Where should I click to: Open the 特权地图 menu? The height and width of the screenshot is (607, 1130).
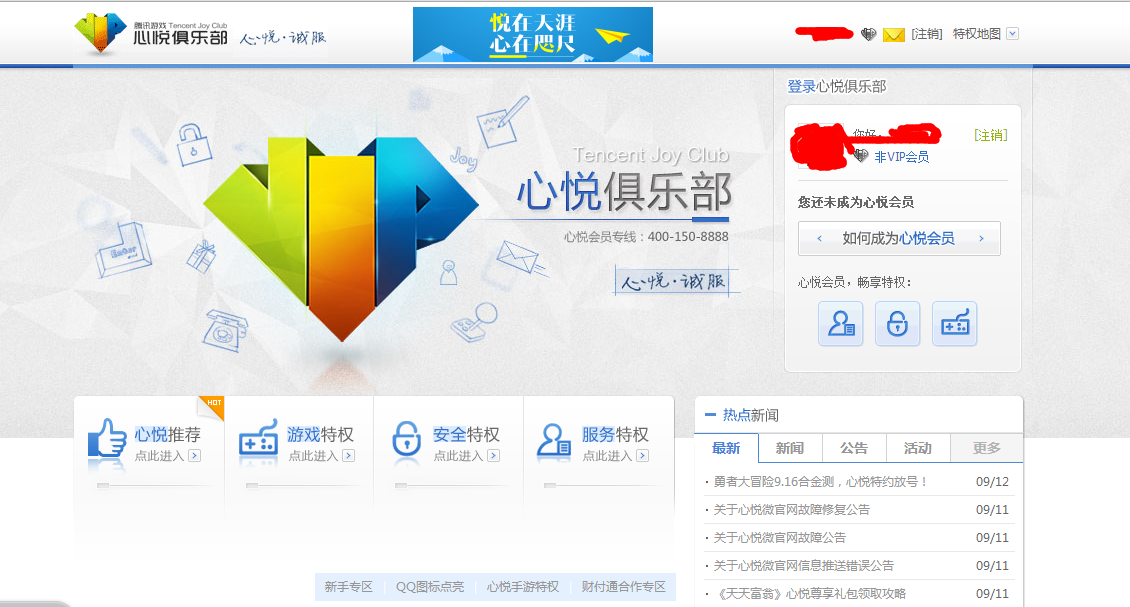point(976,34)
